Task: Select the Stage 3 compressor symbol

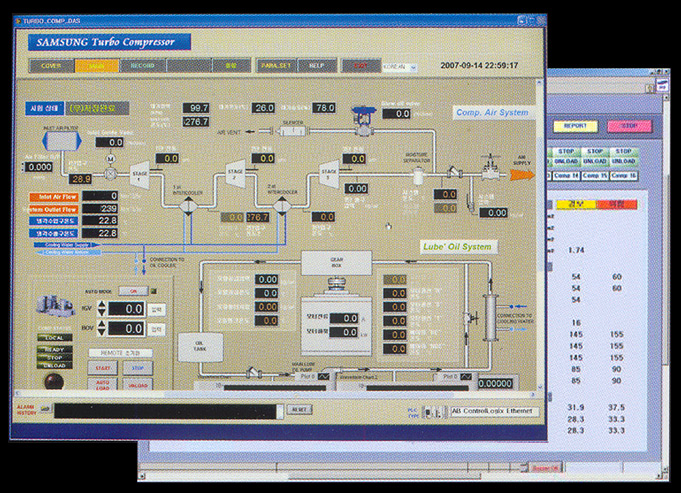Action: click(329, 174)
